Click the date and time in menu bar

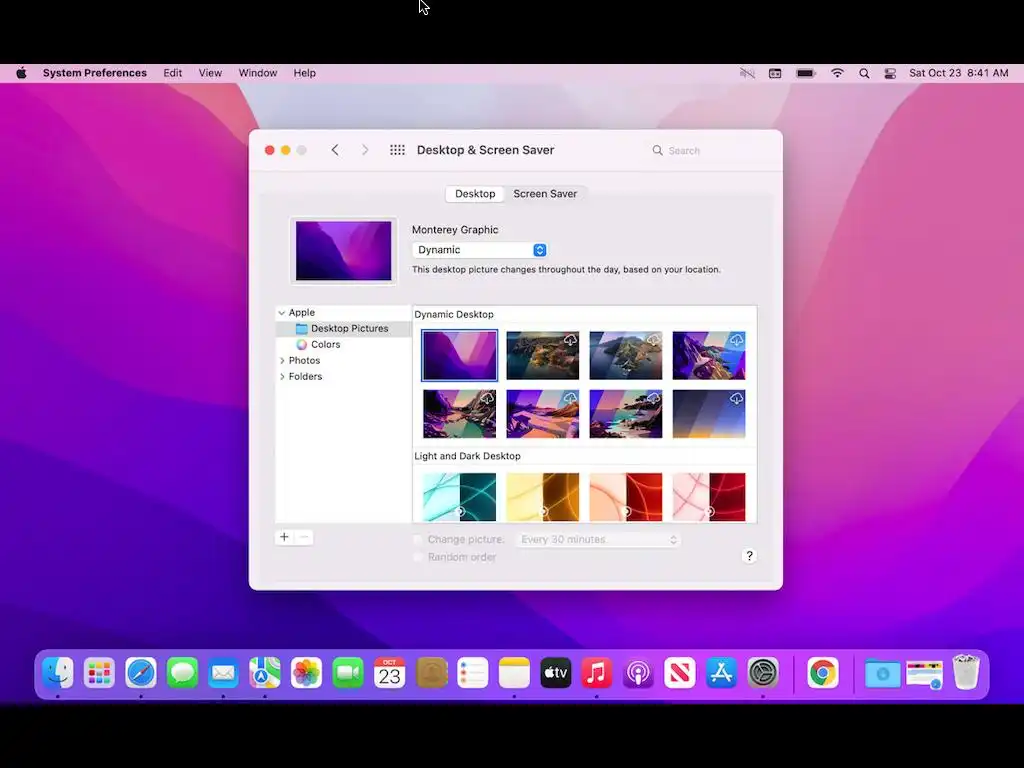959,73
